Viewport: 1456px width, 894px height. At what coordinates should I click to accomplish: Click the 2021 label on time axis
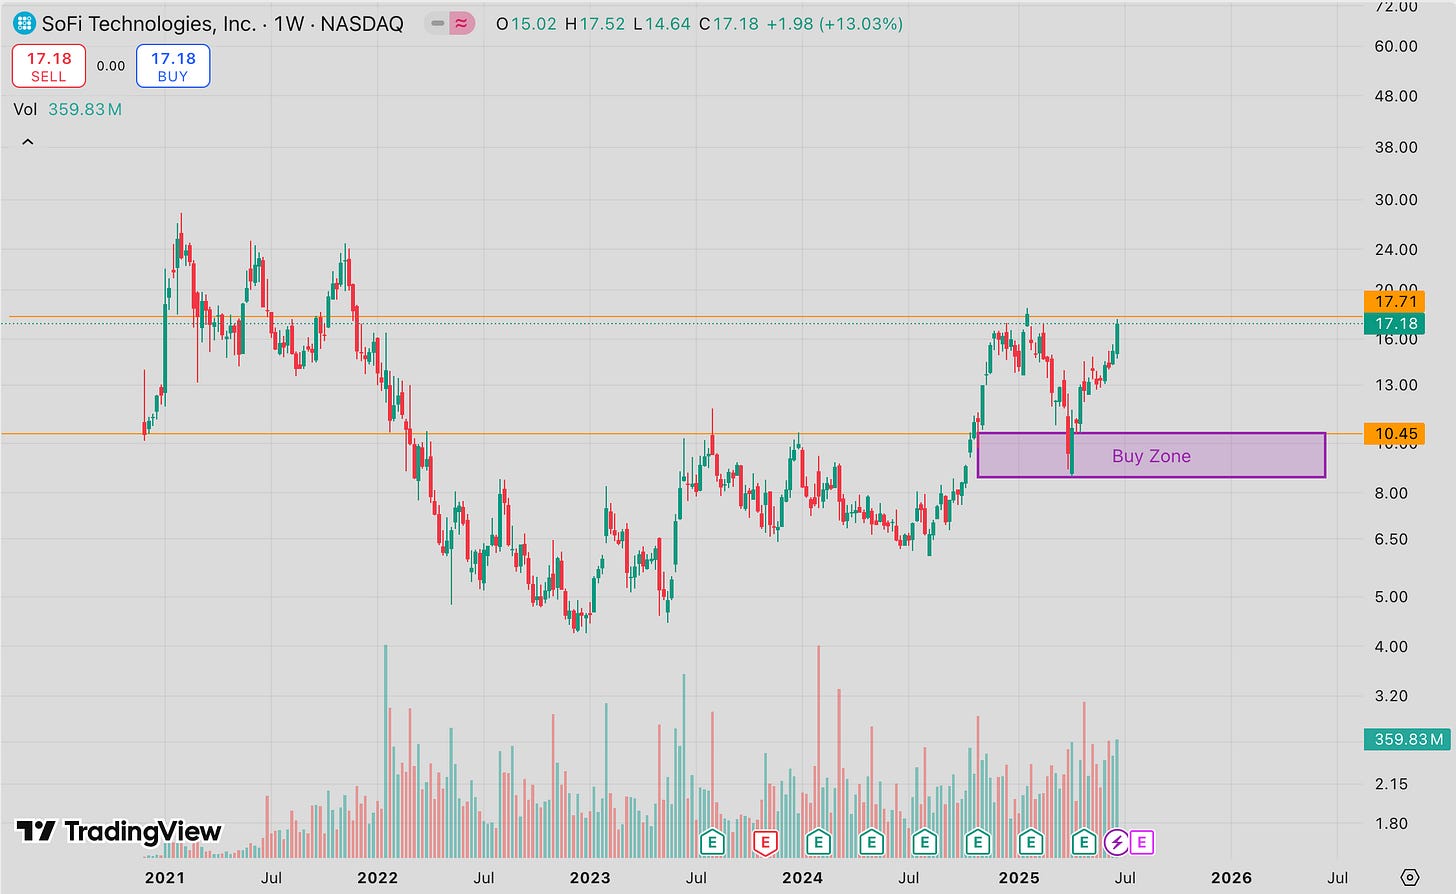(165, 878)
